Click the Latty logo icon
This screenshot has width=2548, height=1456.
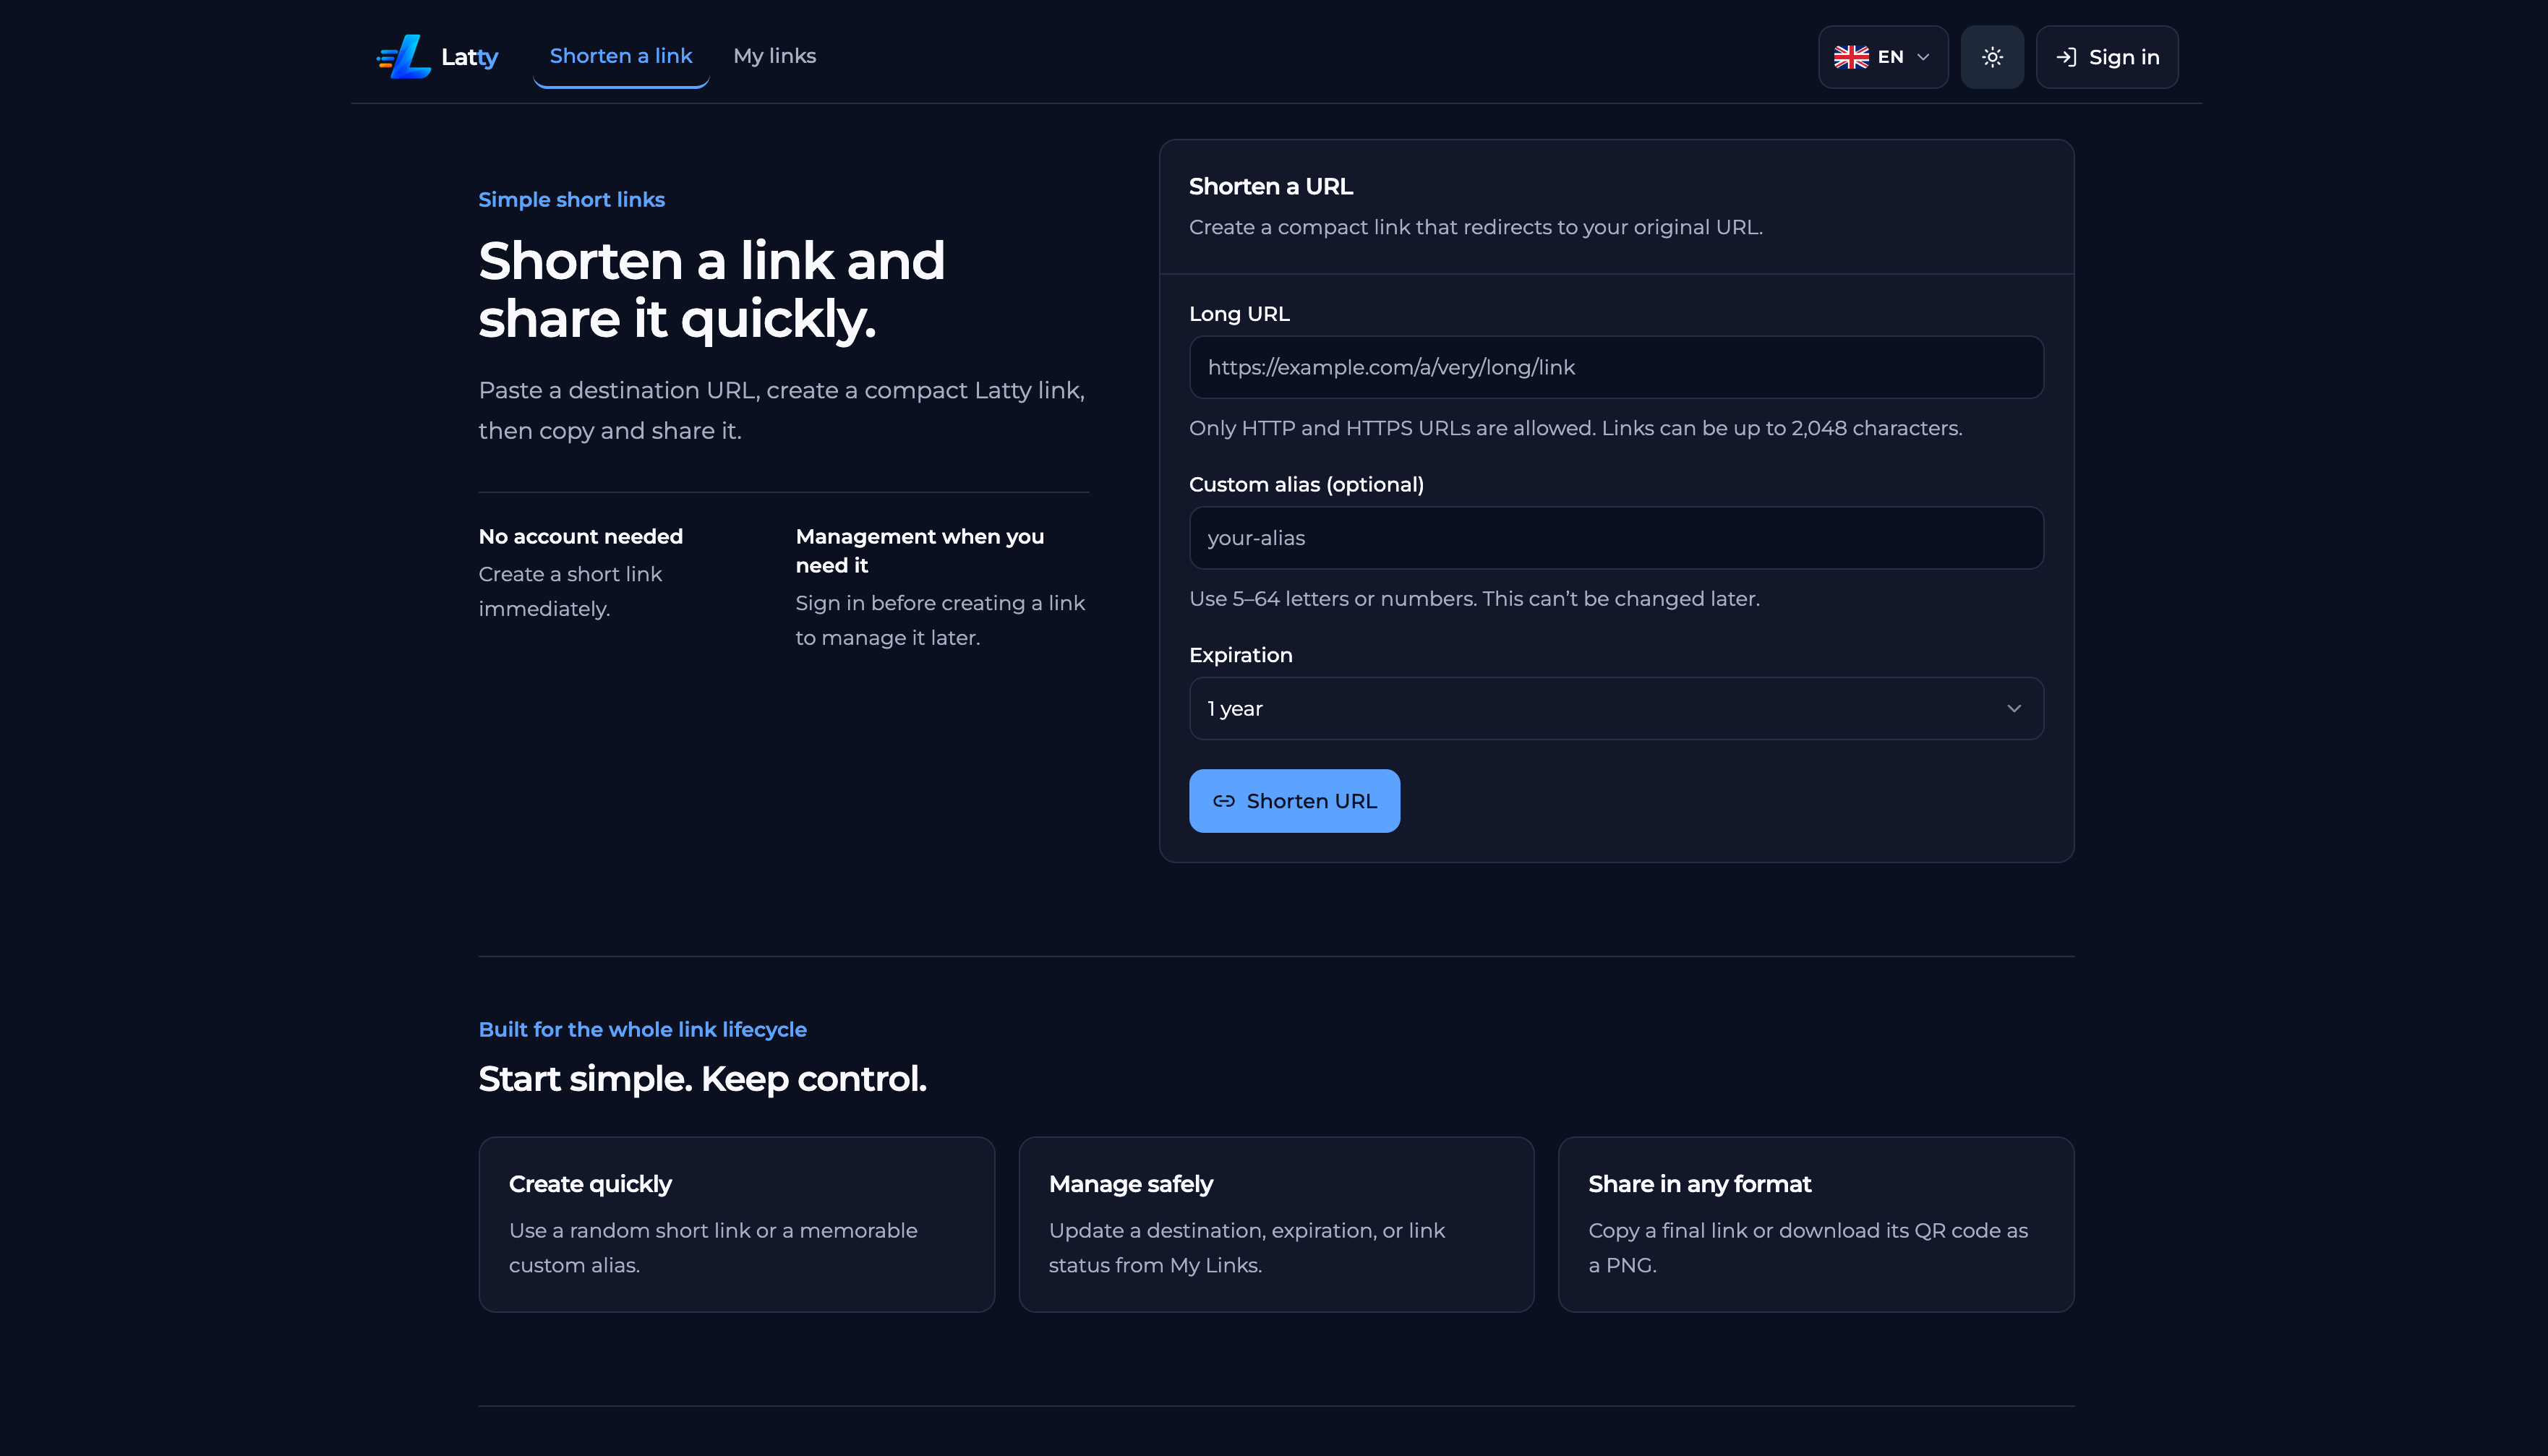[x=403, y=57]
